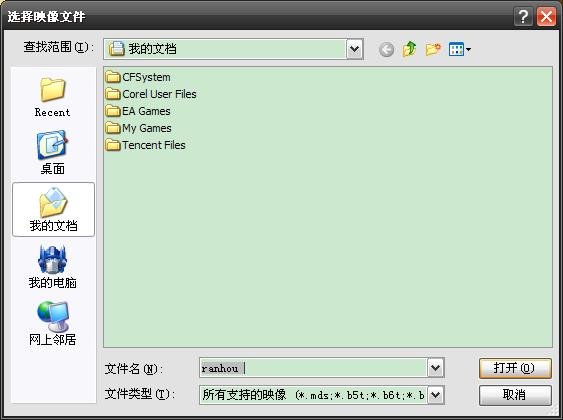The image size is (563, 420).
Task: Click the CFSystem folder icon
Action: coord(113,77)
